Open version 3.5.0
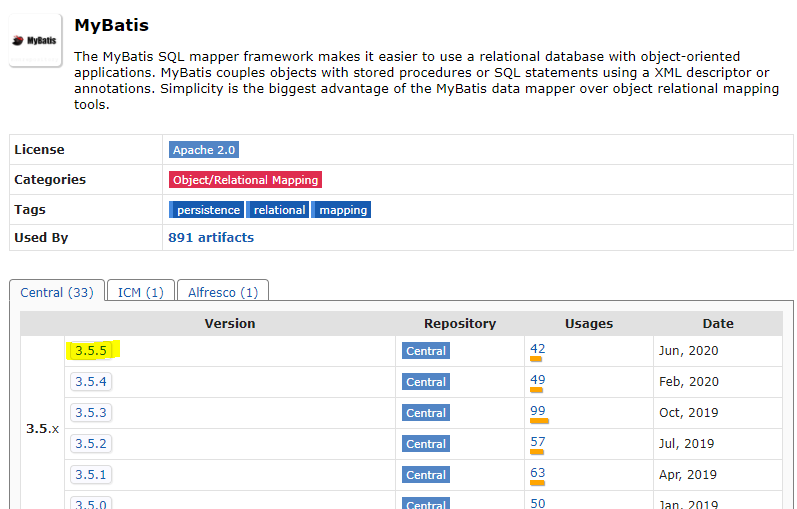The height and width of the screenshot is (509, 797). click(x=91, y=503)
